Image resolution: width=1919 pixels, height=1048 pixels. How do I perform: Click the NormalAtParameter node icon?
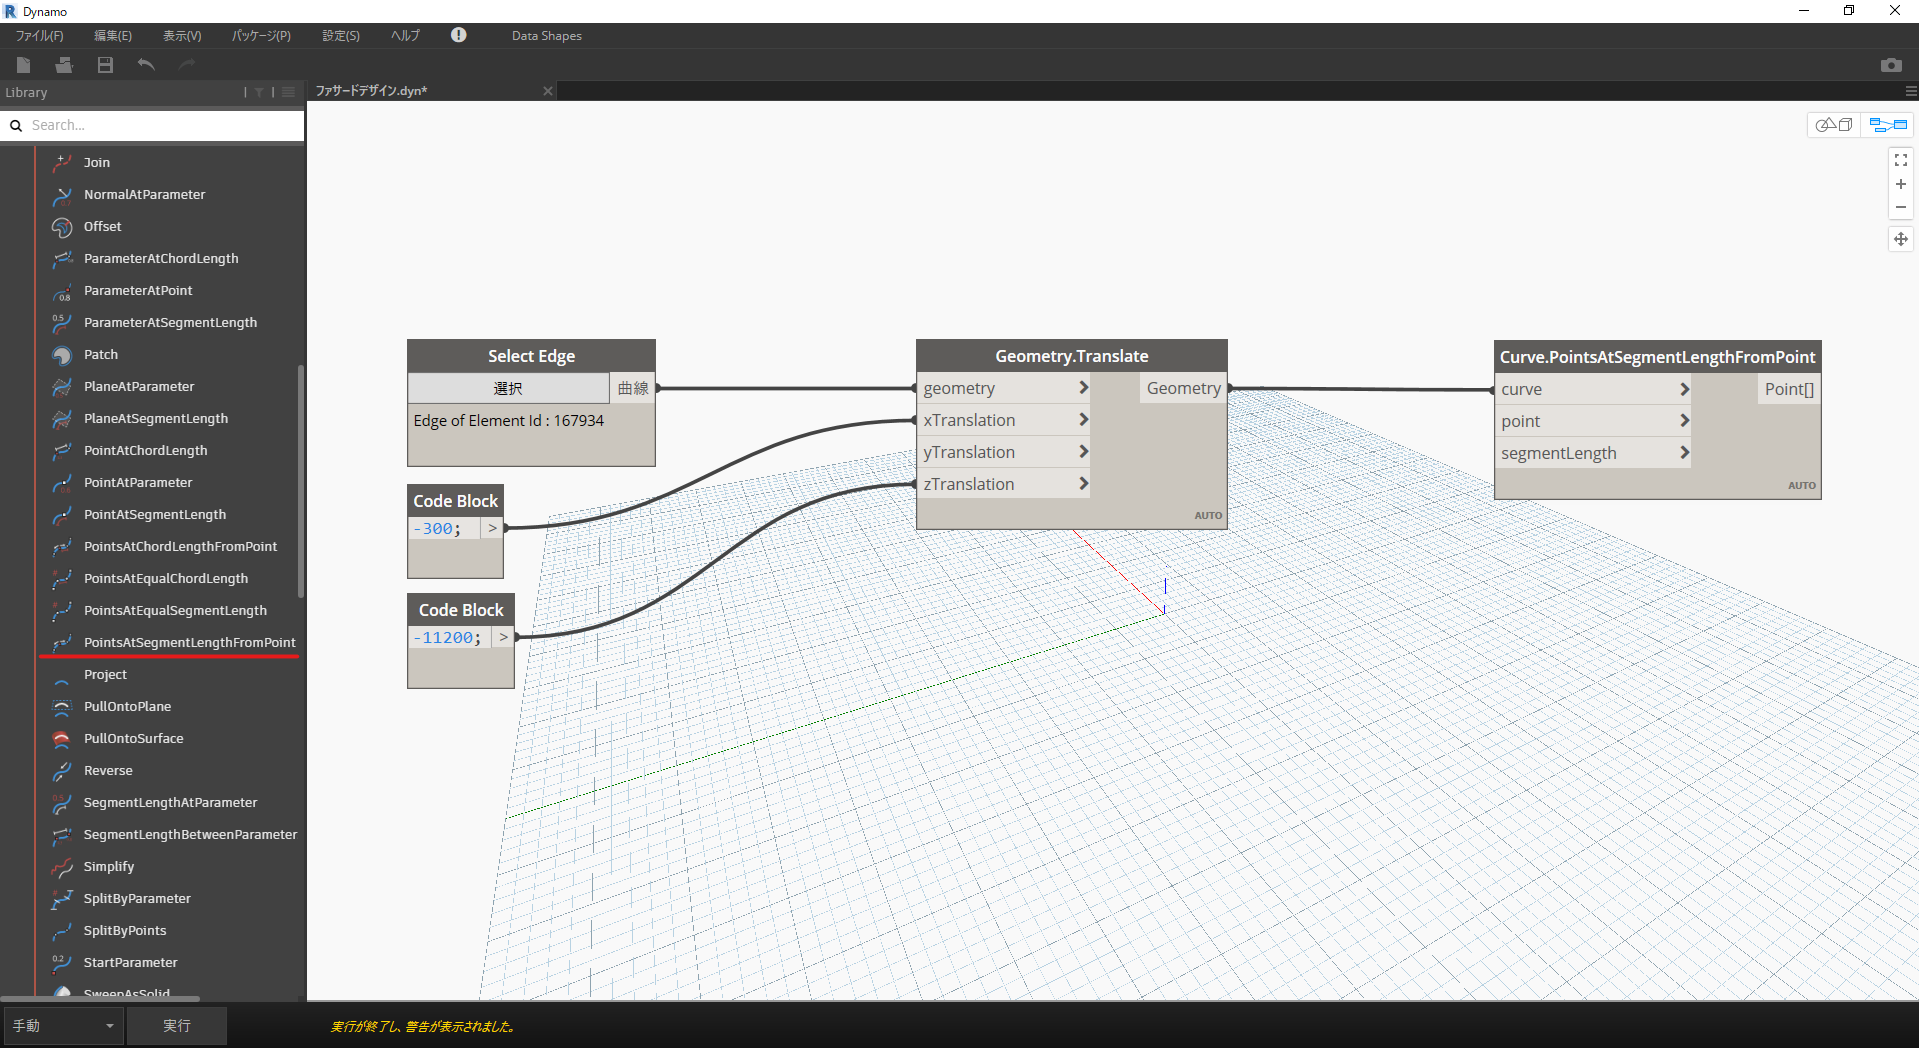click(62, 194)
